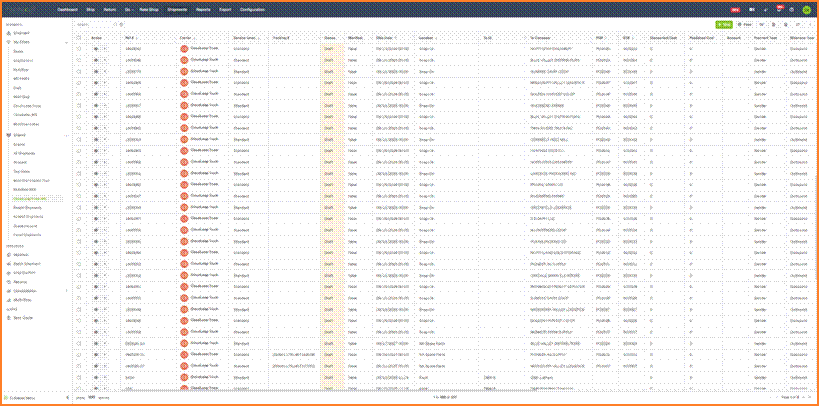The image size is (819, 406).
Task: Click the Status column header
Action: [x=330, y=38]
